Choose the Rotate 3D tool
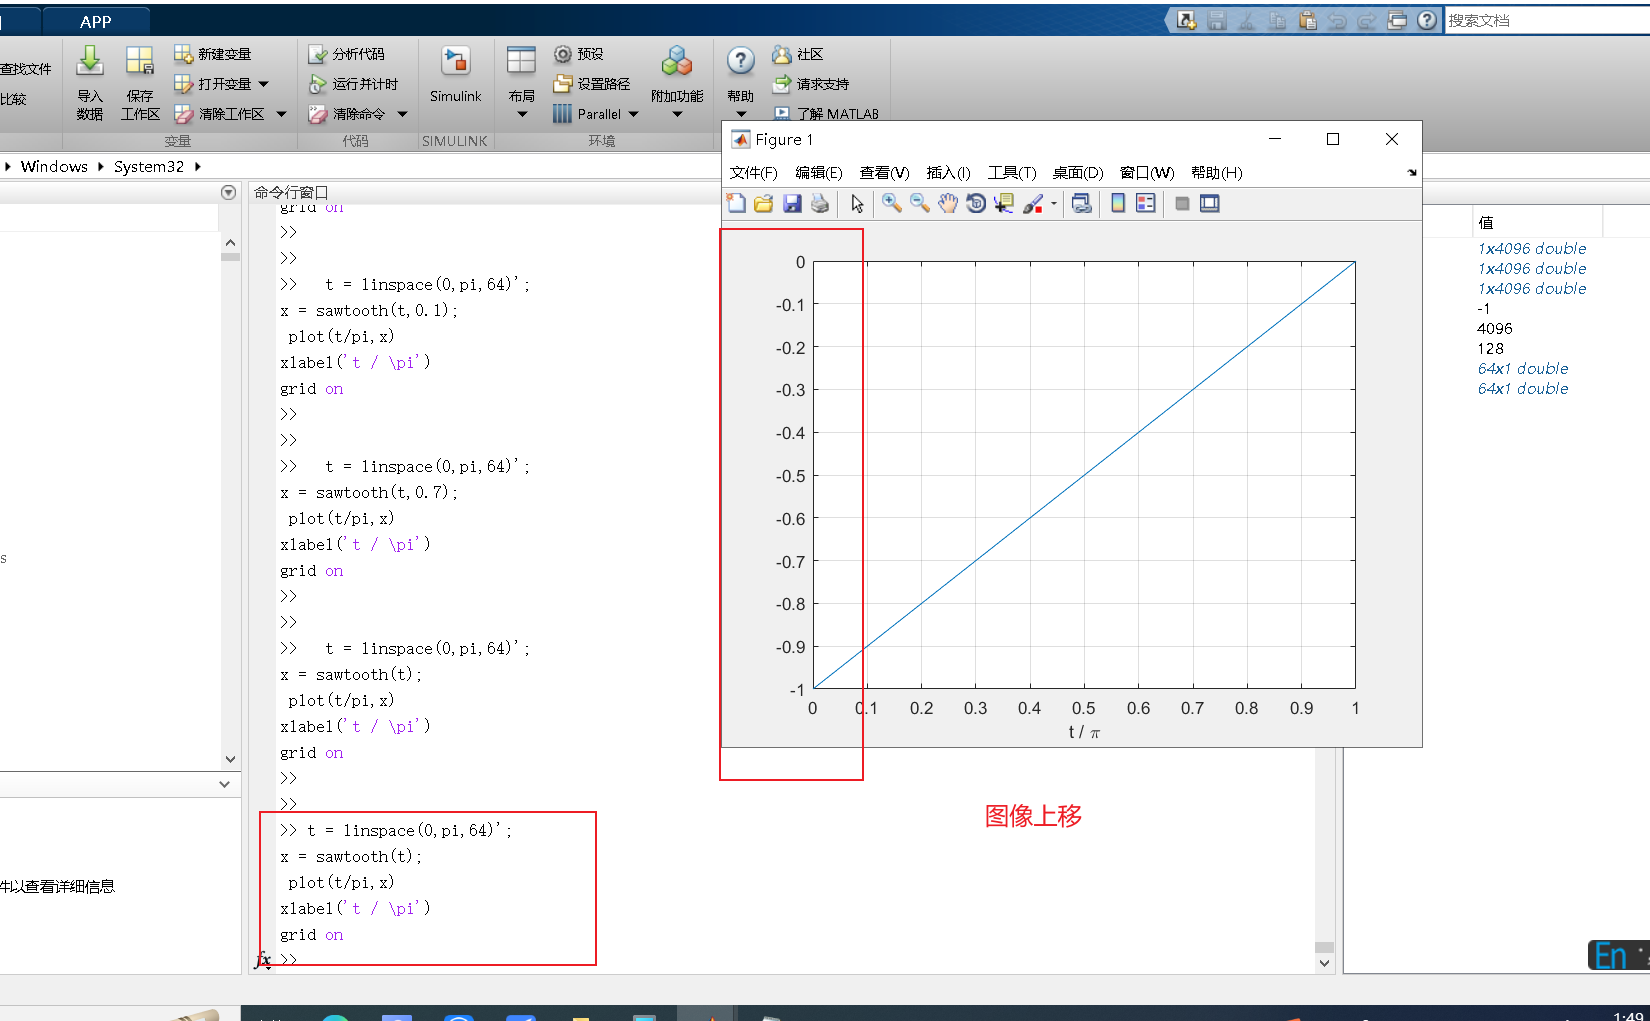This screenshot has height=1021, width=1650. tap(976, 204)
